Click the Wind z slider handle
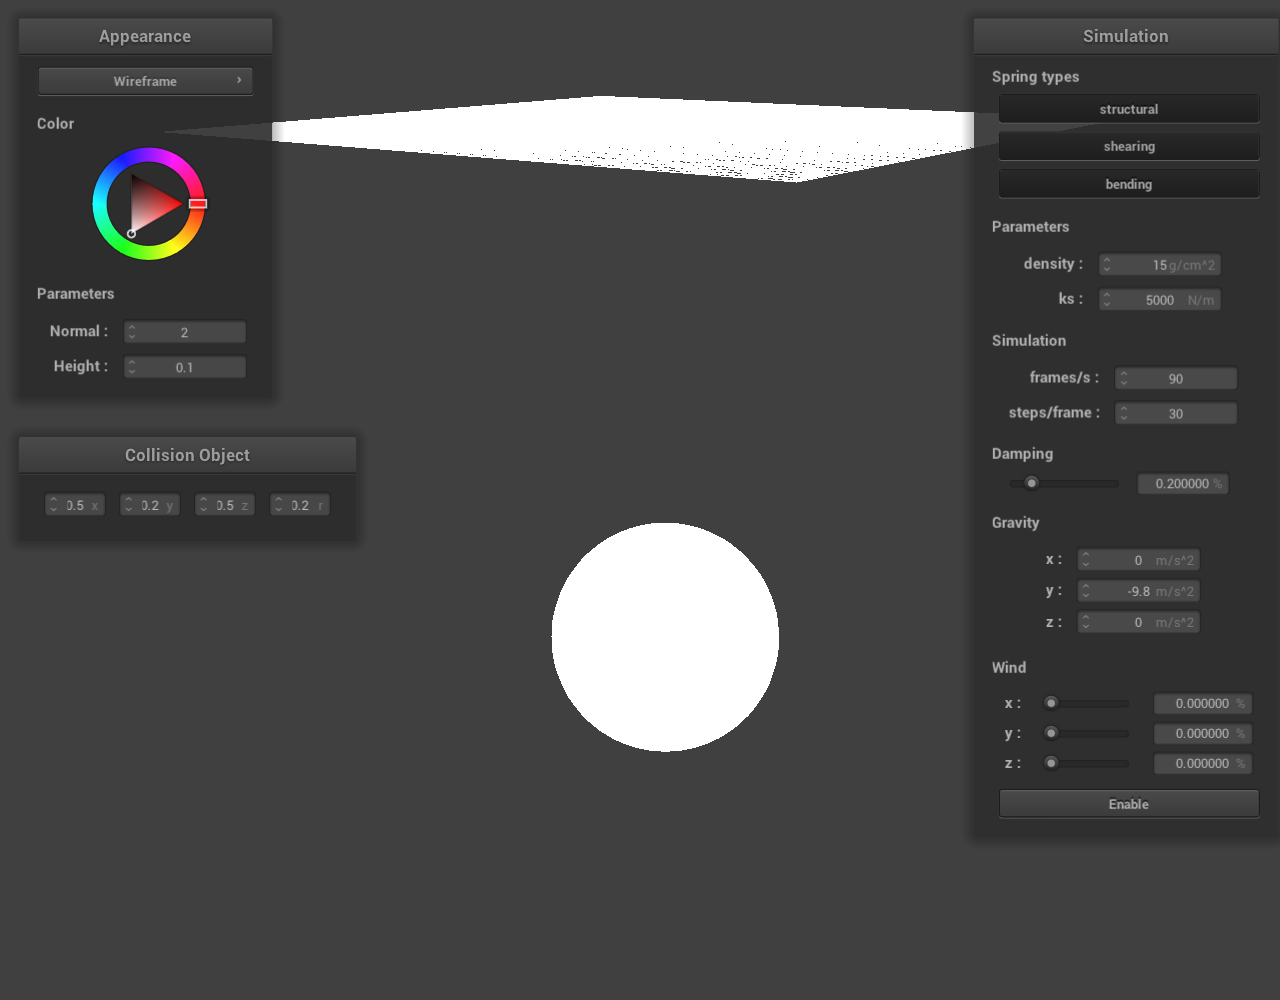 point(1051,763)
